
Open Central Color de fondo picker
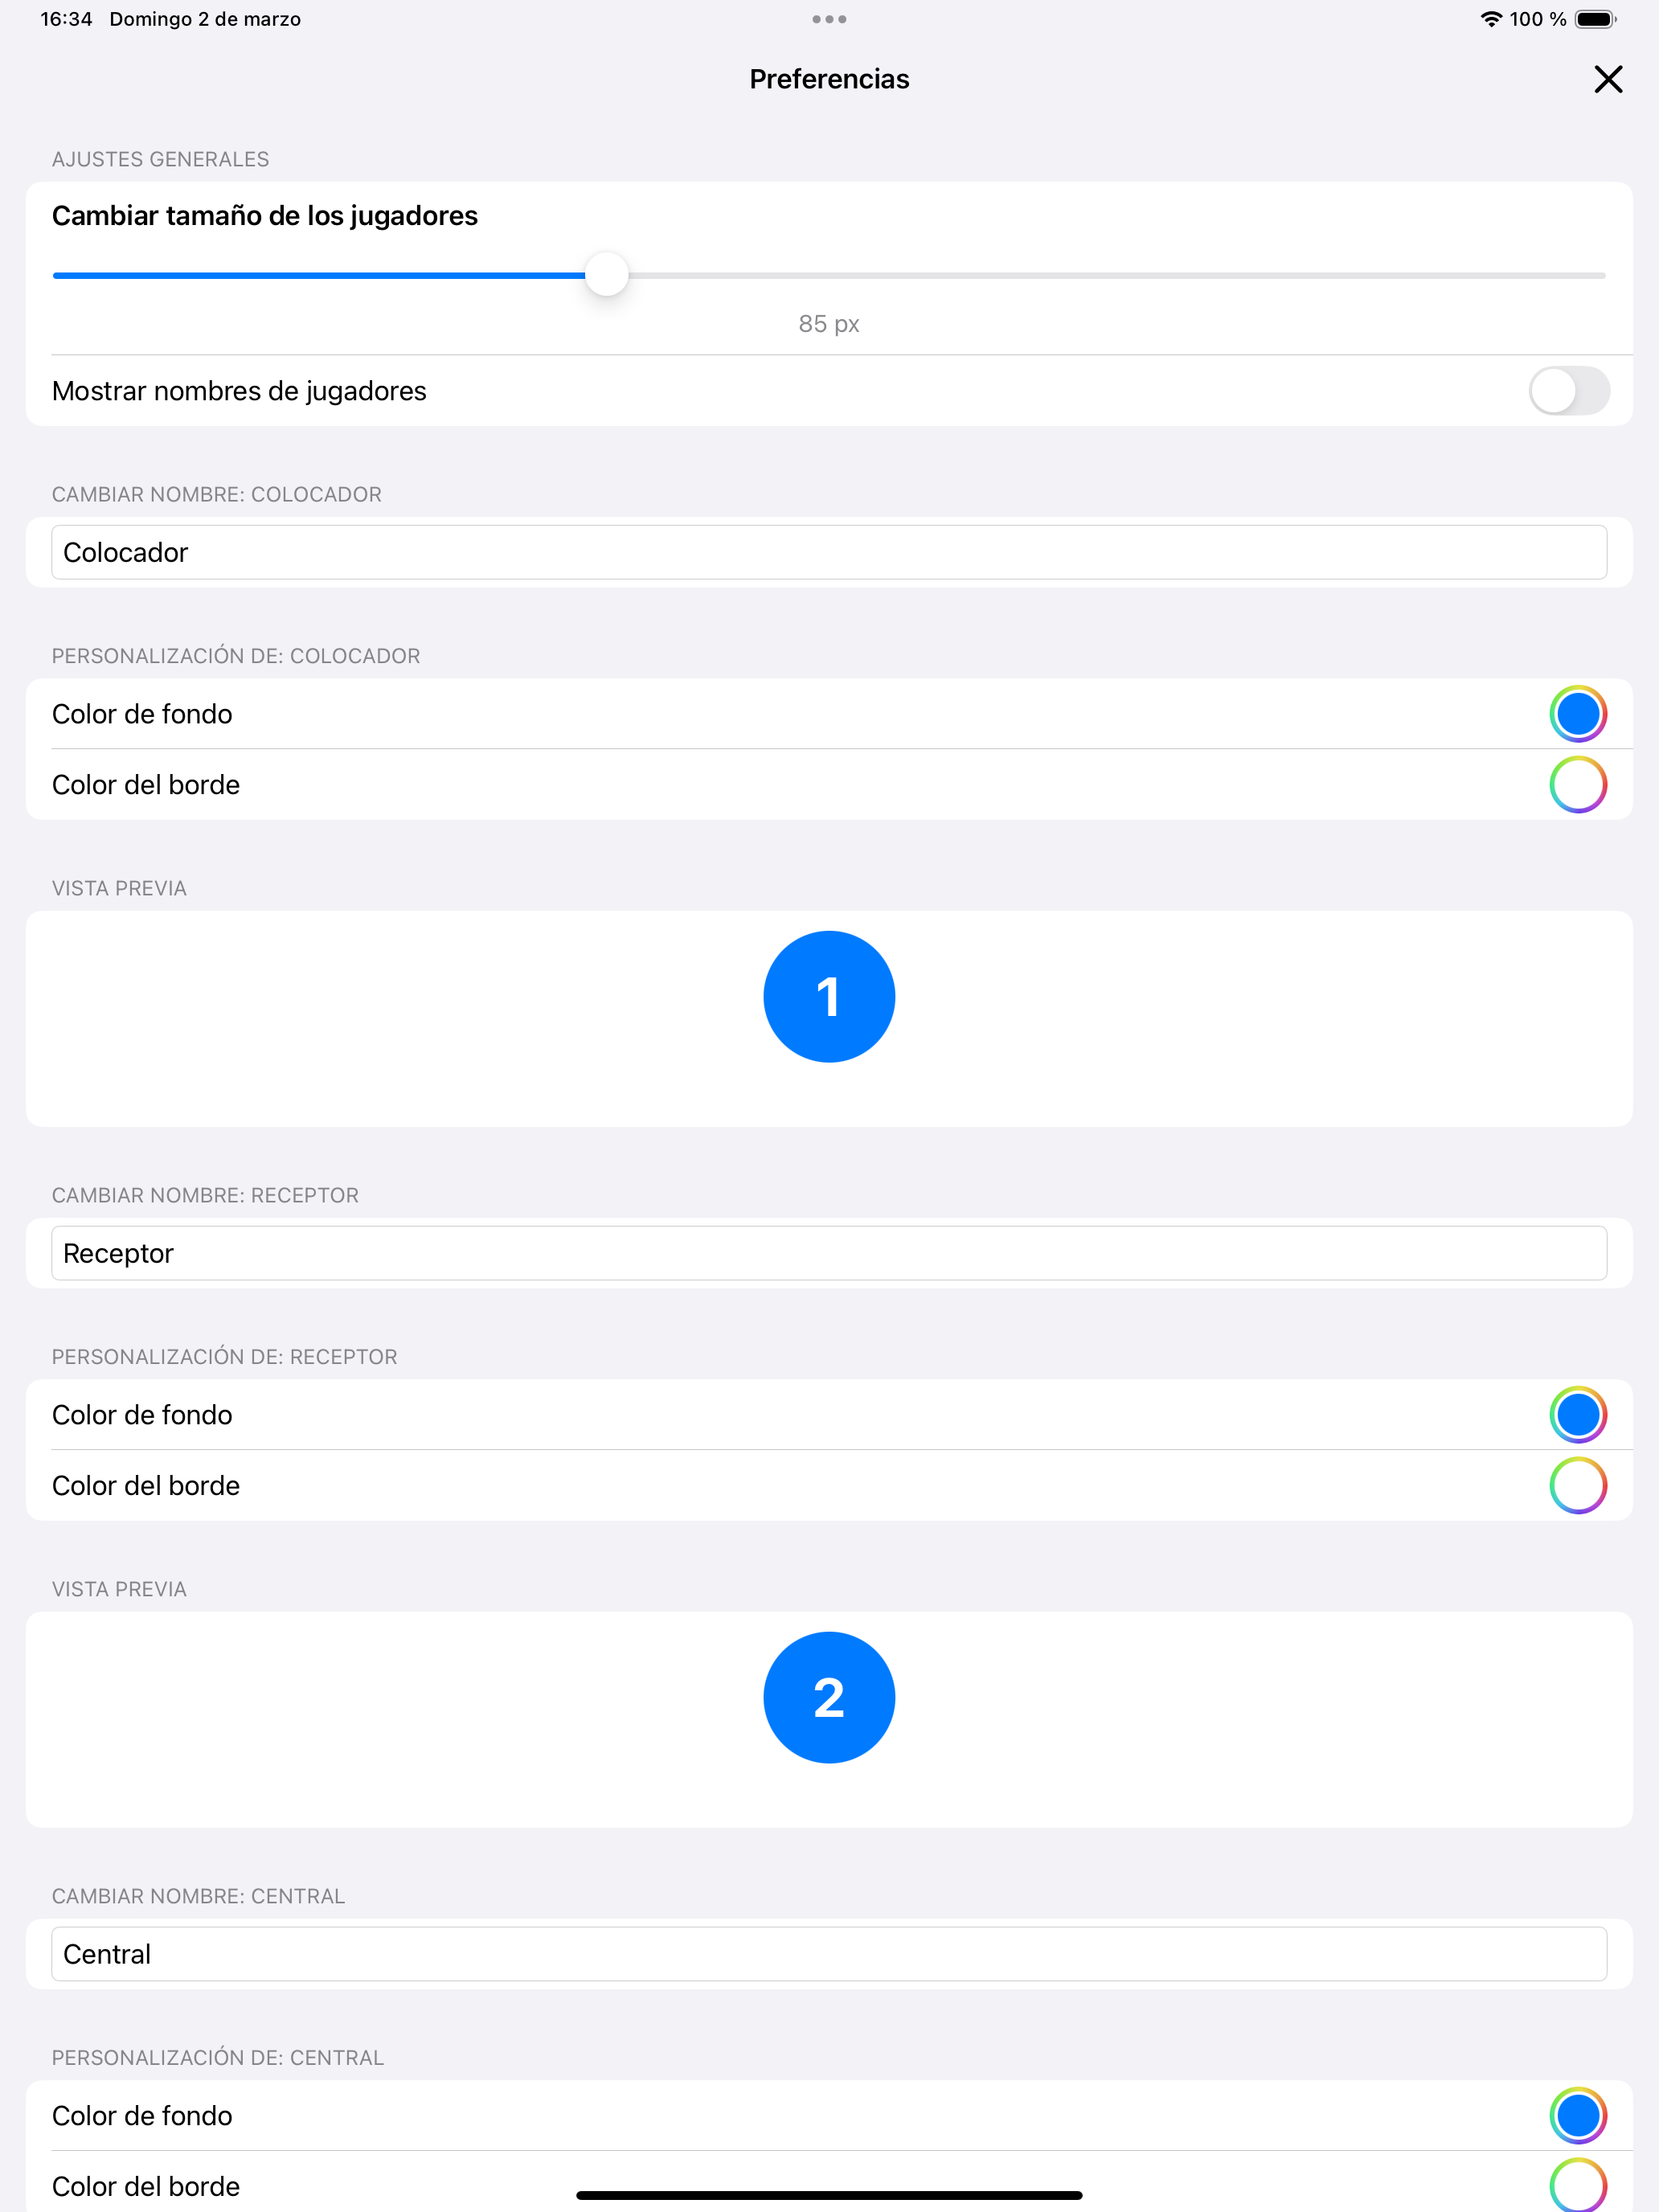1577,2116
